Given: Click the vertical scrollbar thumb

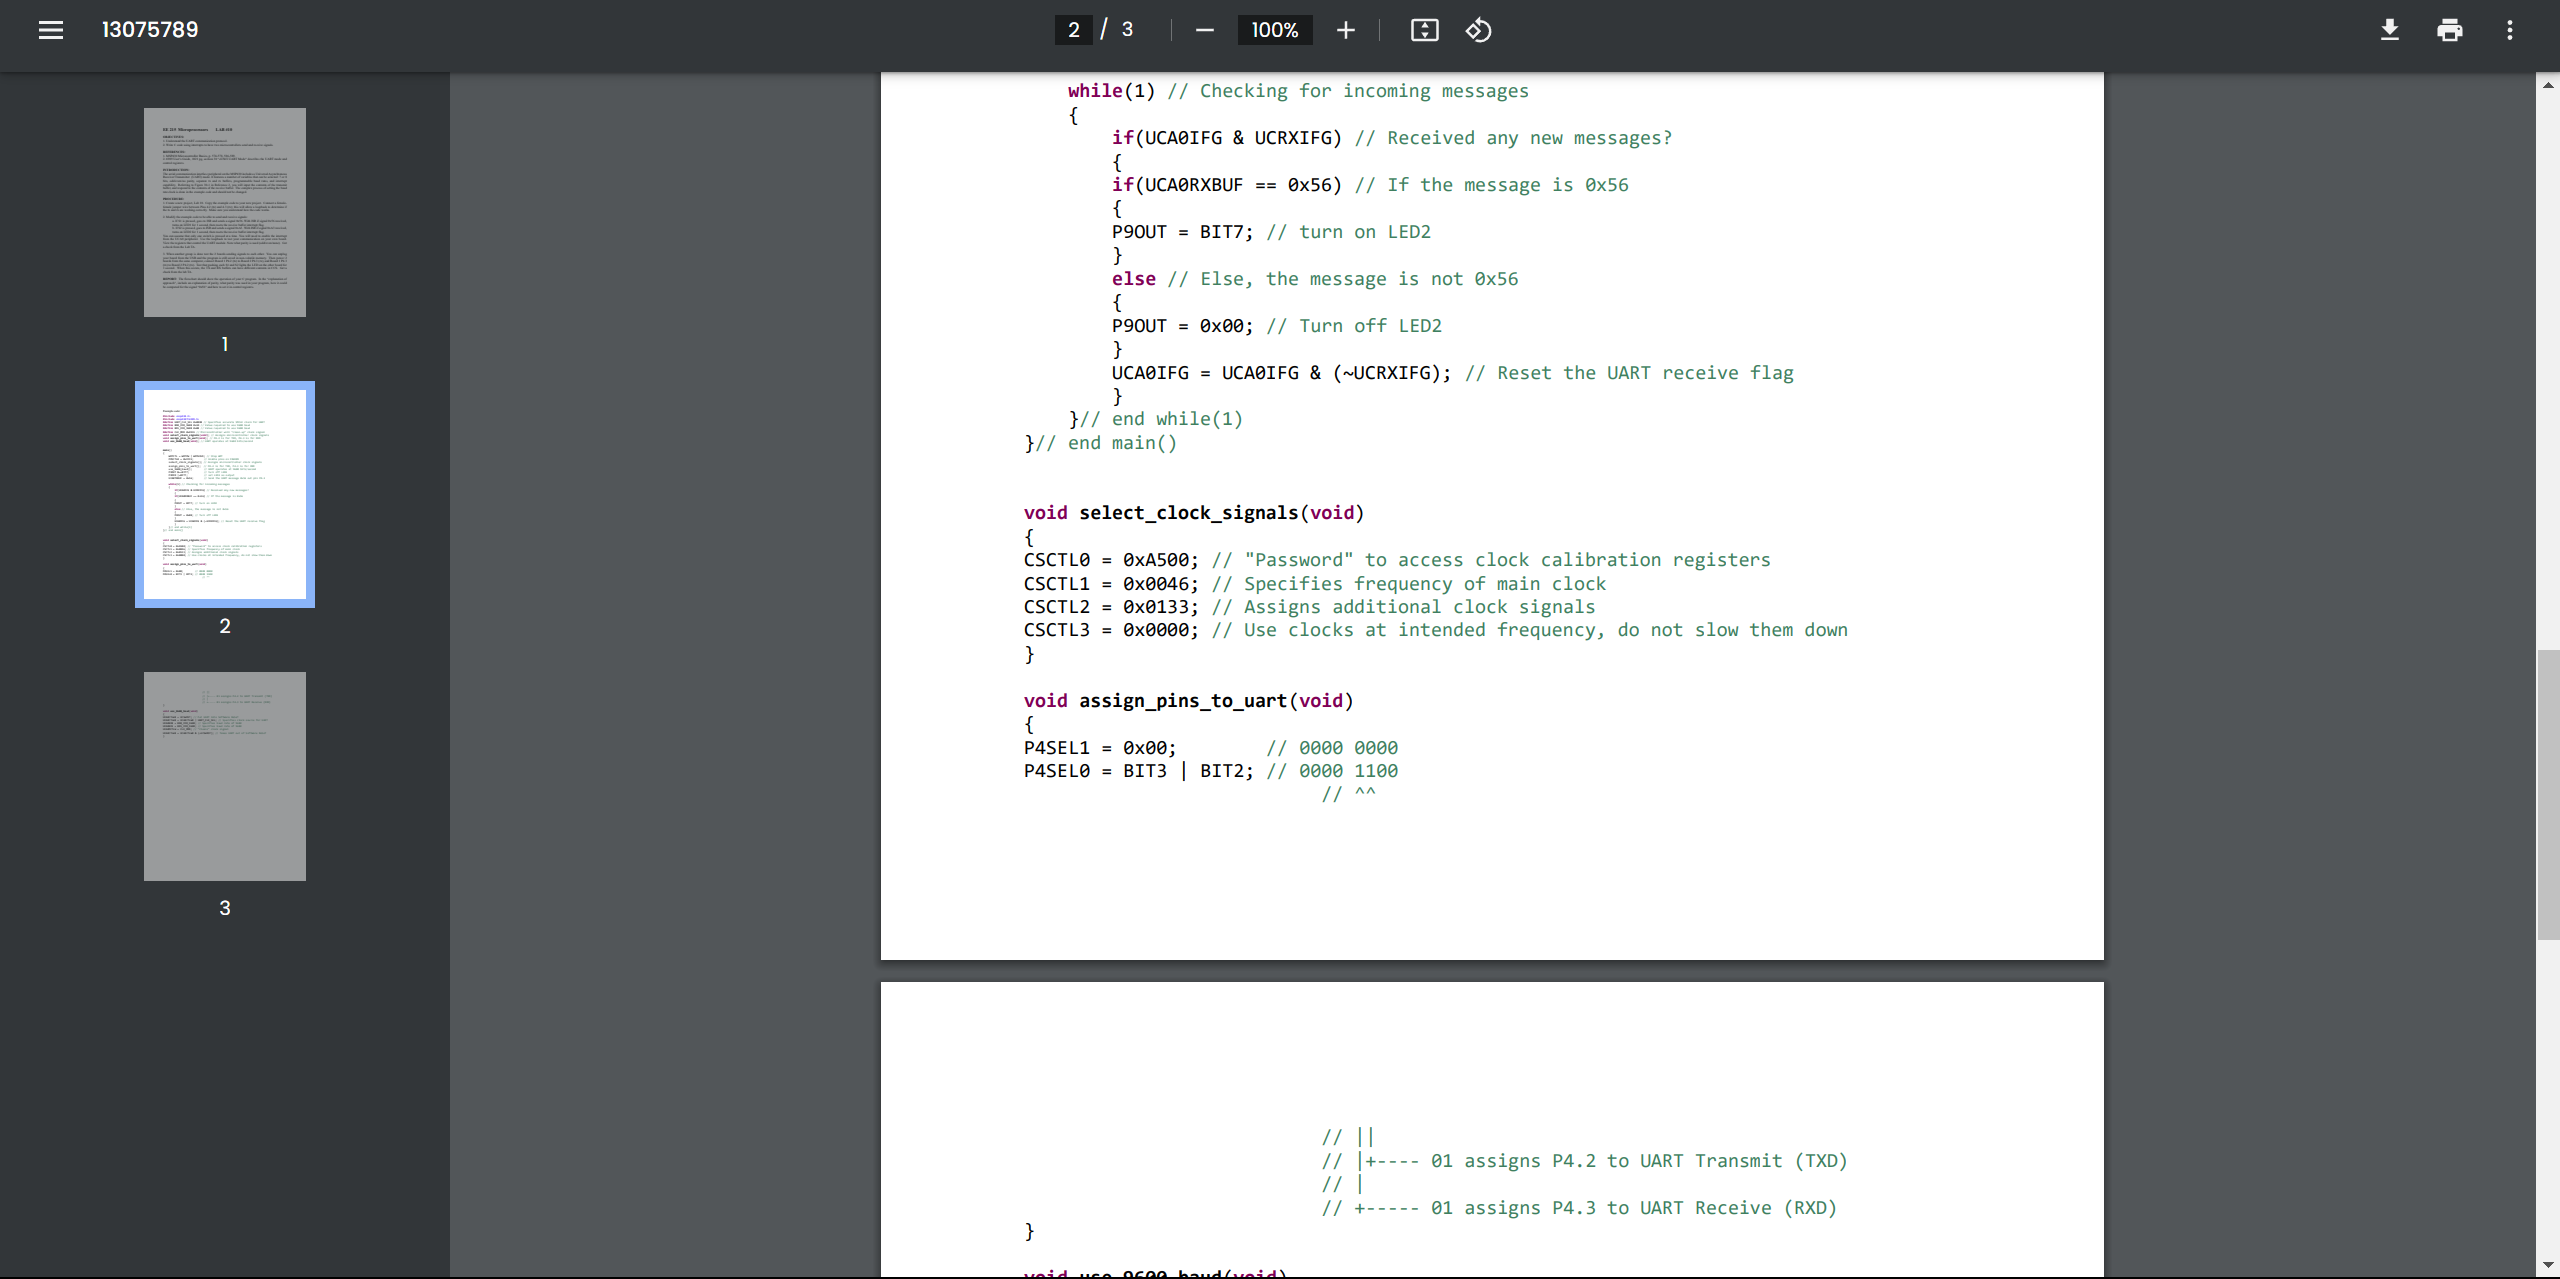Looking at the screenshot, I should coord(2548,795).
